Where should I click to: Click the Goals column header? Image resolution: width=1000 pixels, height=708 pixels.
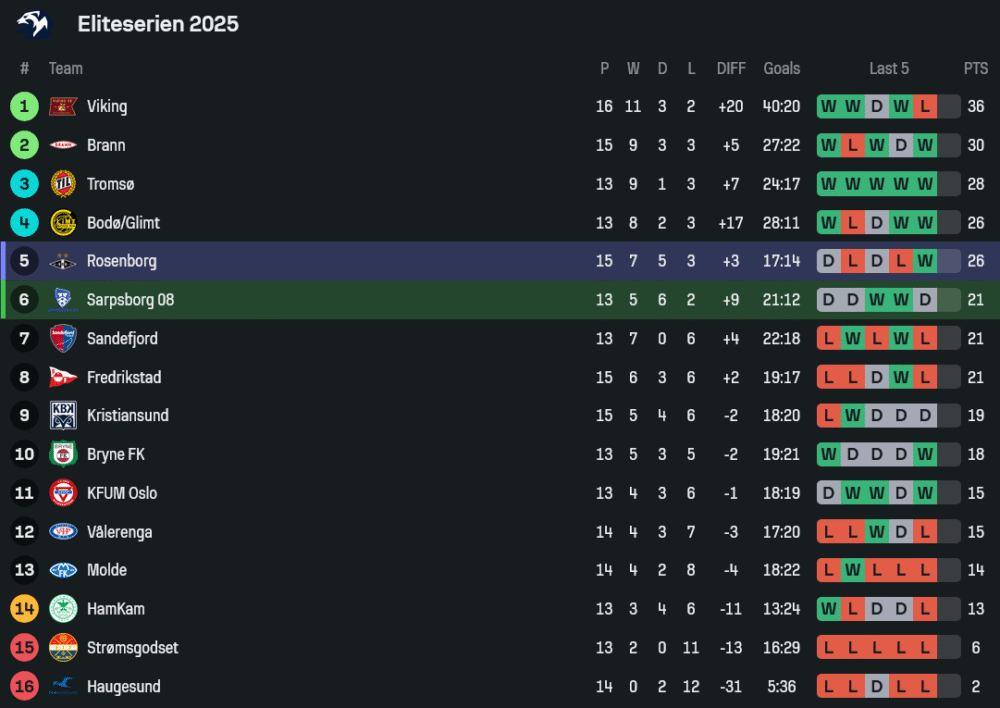coord(782,69)
